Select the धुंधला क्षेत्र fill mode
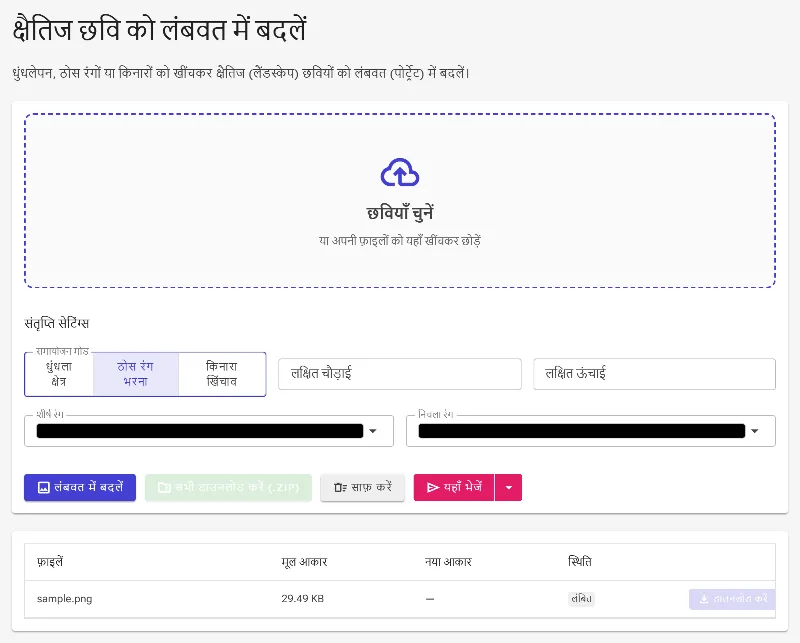The height and width of the screenshot is (643, 800). tap(59, 374)
